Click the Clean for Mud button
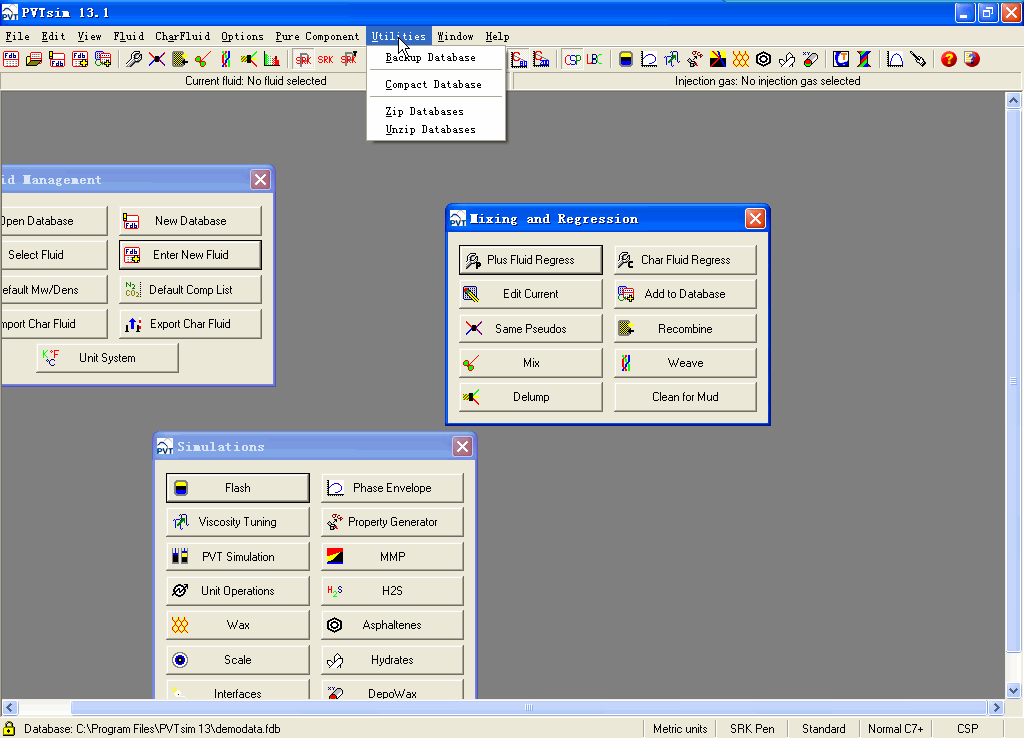 pos(685,397)
